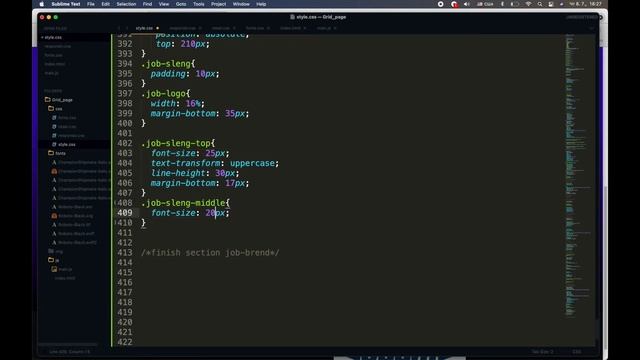Open the Wi-Fi menu bar icon

click(529, 4)
